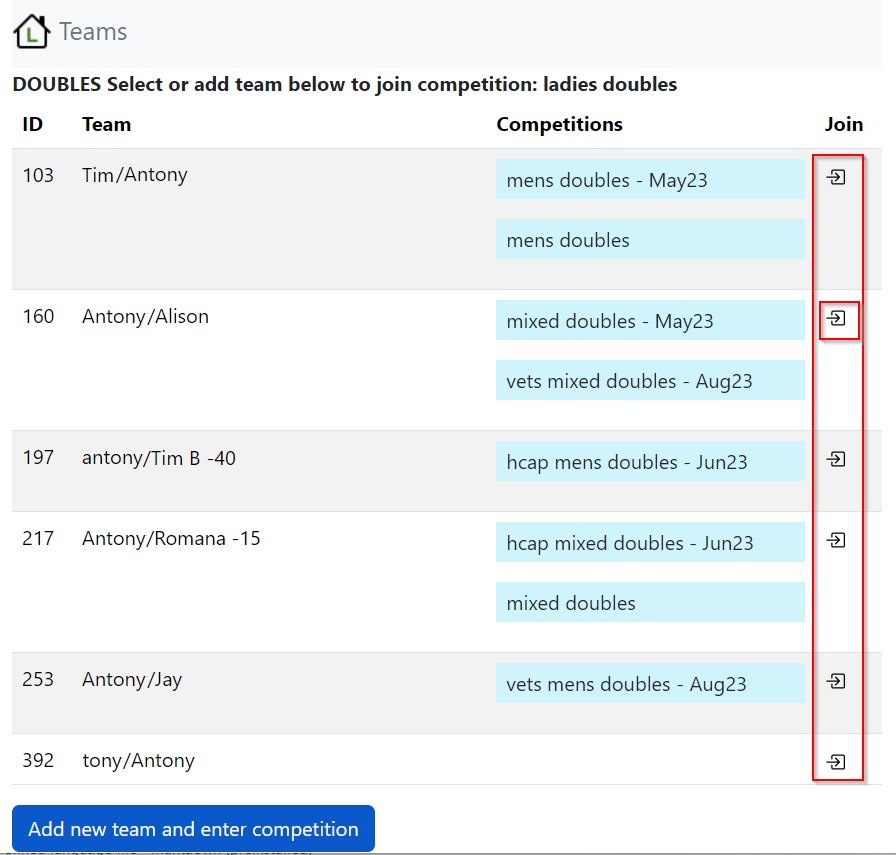Join competition as tony/Antony team
The image size is (896, 855).
(837, 762)
